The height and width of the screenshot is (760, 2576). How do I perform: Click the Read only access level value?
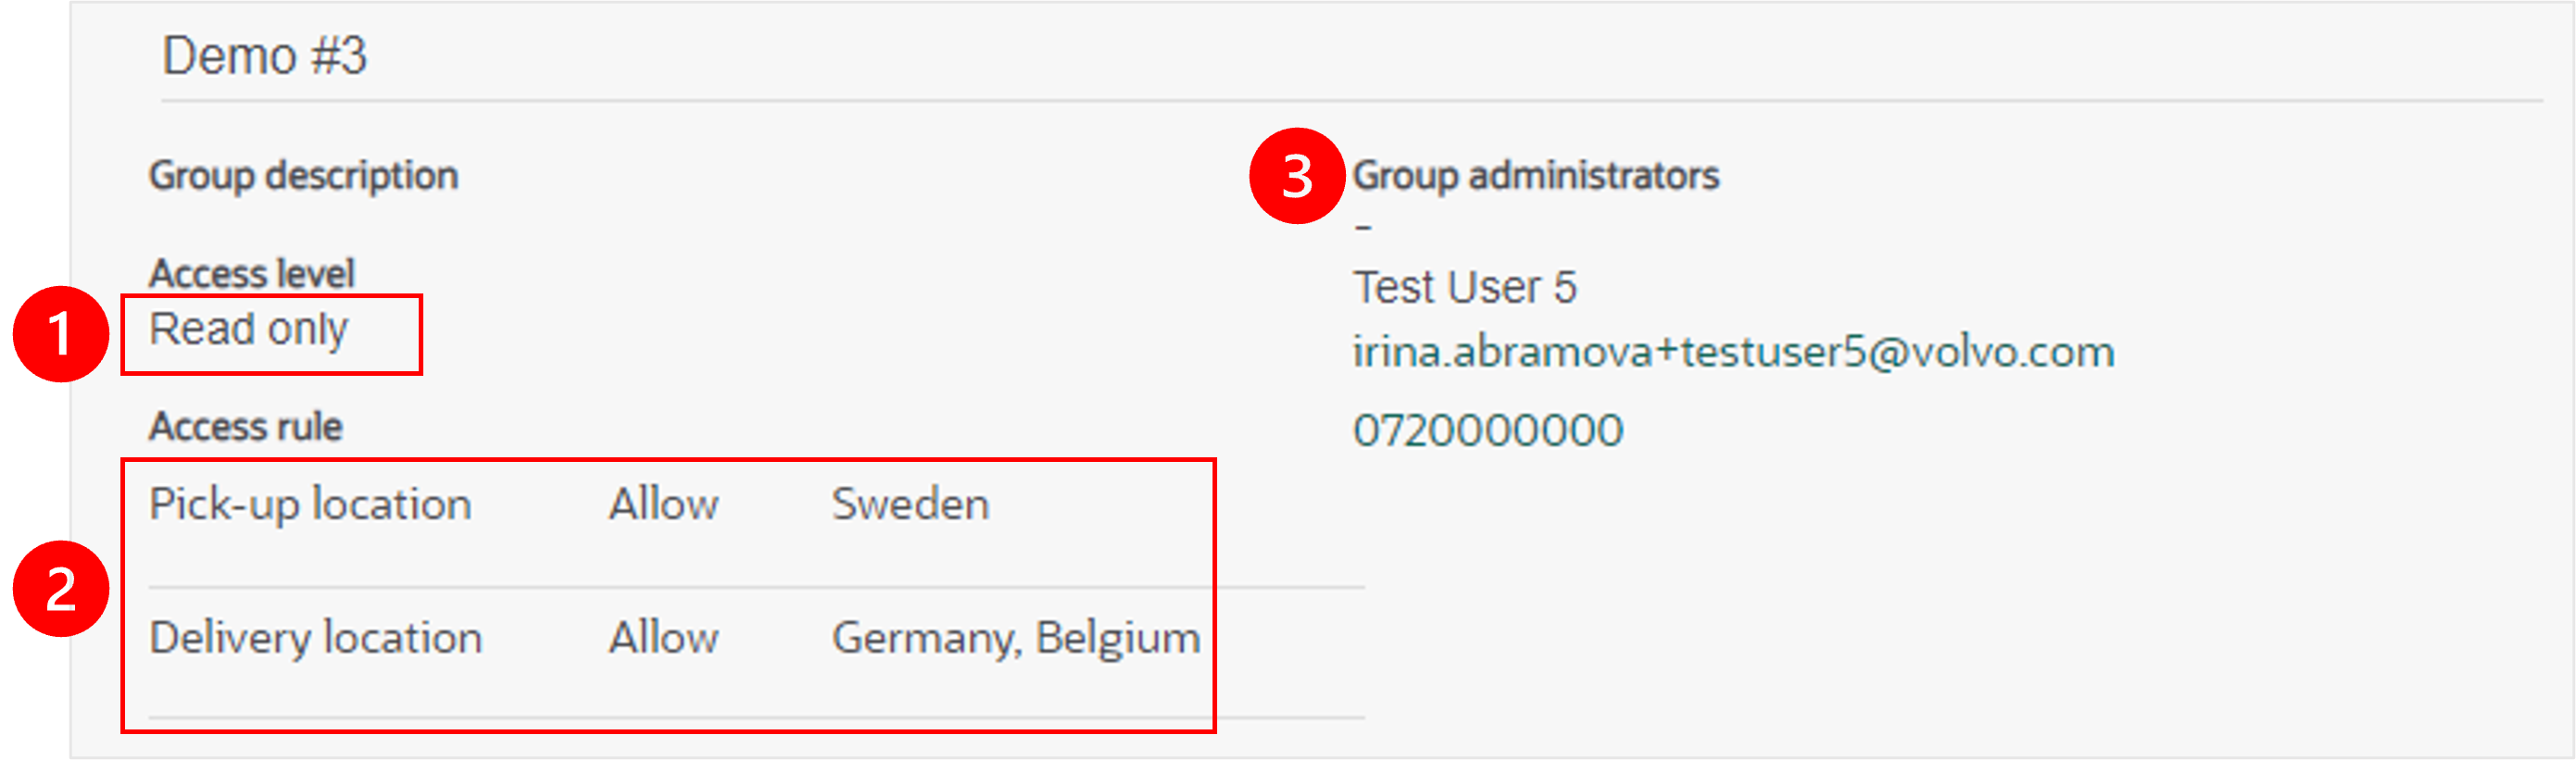pyautogui.click(x=248, y=329)
